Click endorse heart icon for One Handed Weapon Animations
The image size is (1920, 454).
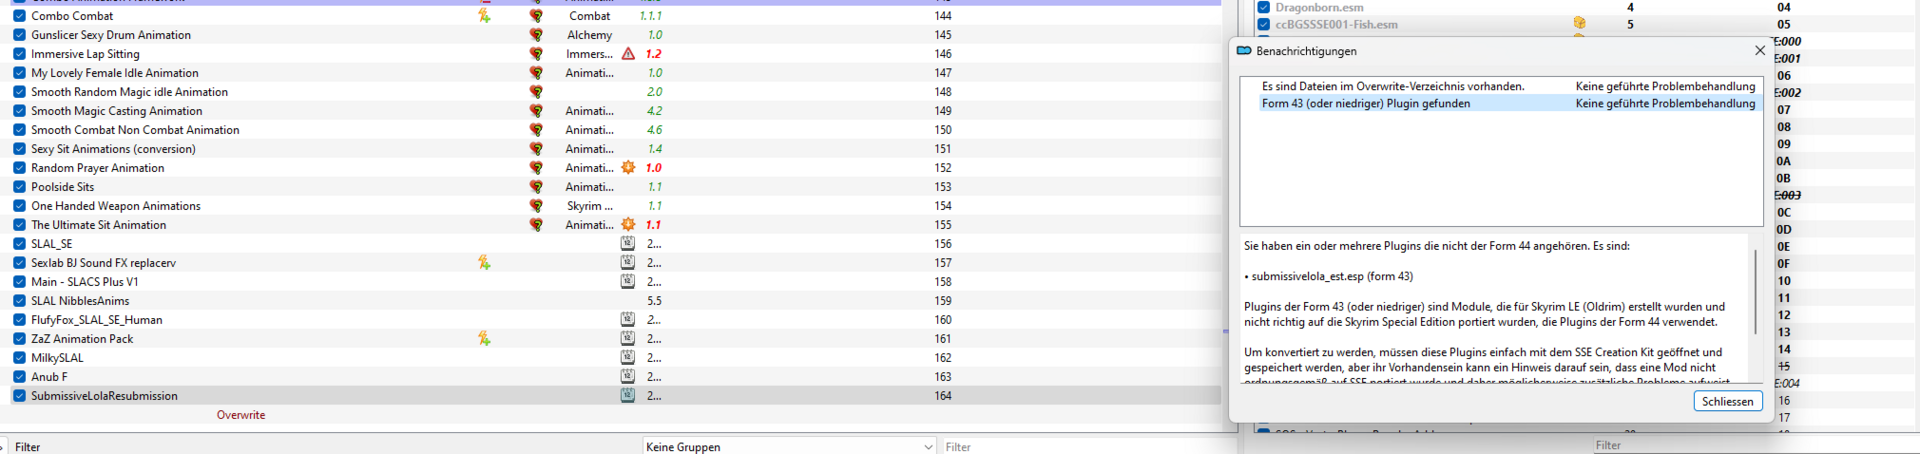[x=536, y=206]
